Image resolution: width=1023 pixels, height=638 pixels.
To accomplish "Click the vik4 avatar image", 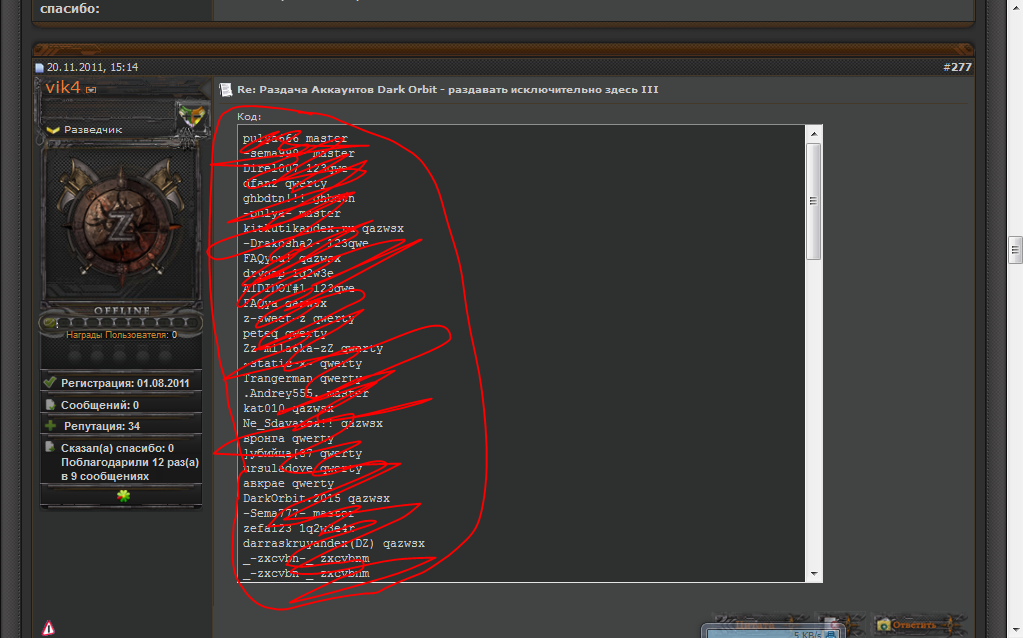I will coord(121,224).
